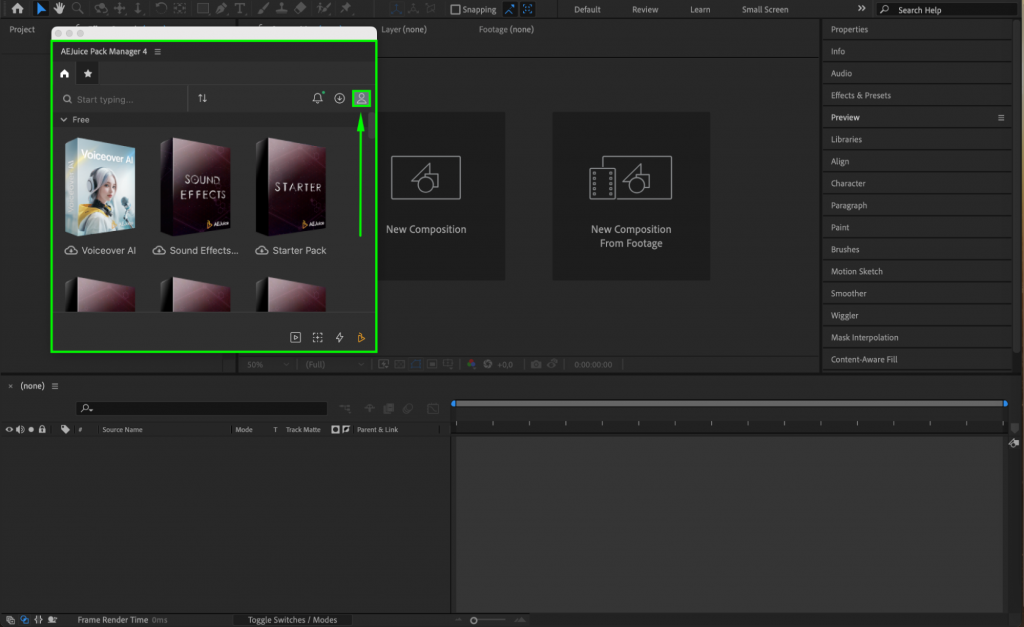
Task: Click the lightning icon at AEJuice panel bottom
Action: click(338, 337)
